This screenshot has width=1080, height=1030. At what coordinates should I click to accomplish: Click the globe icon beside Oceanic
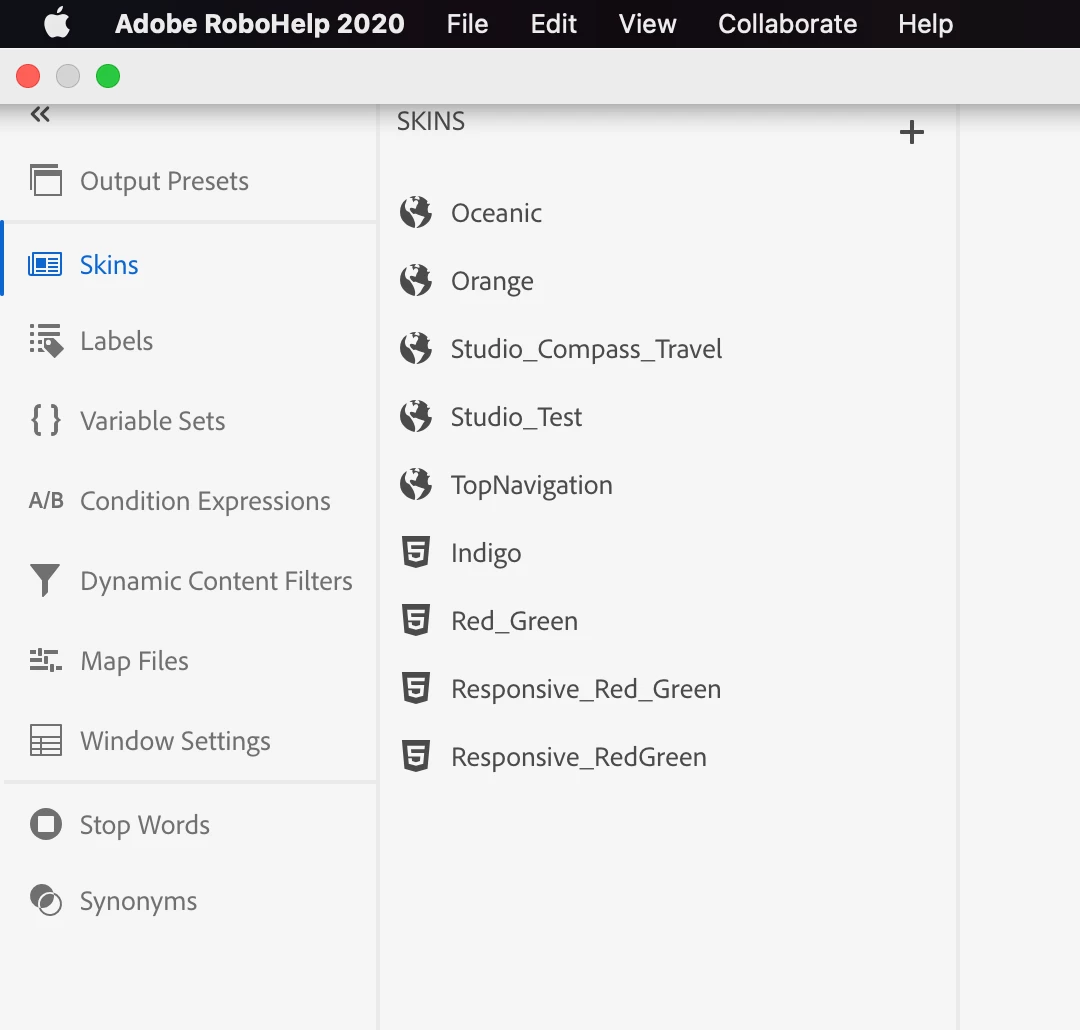coord(416,212)
